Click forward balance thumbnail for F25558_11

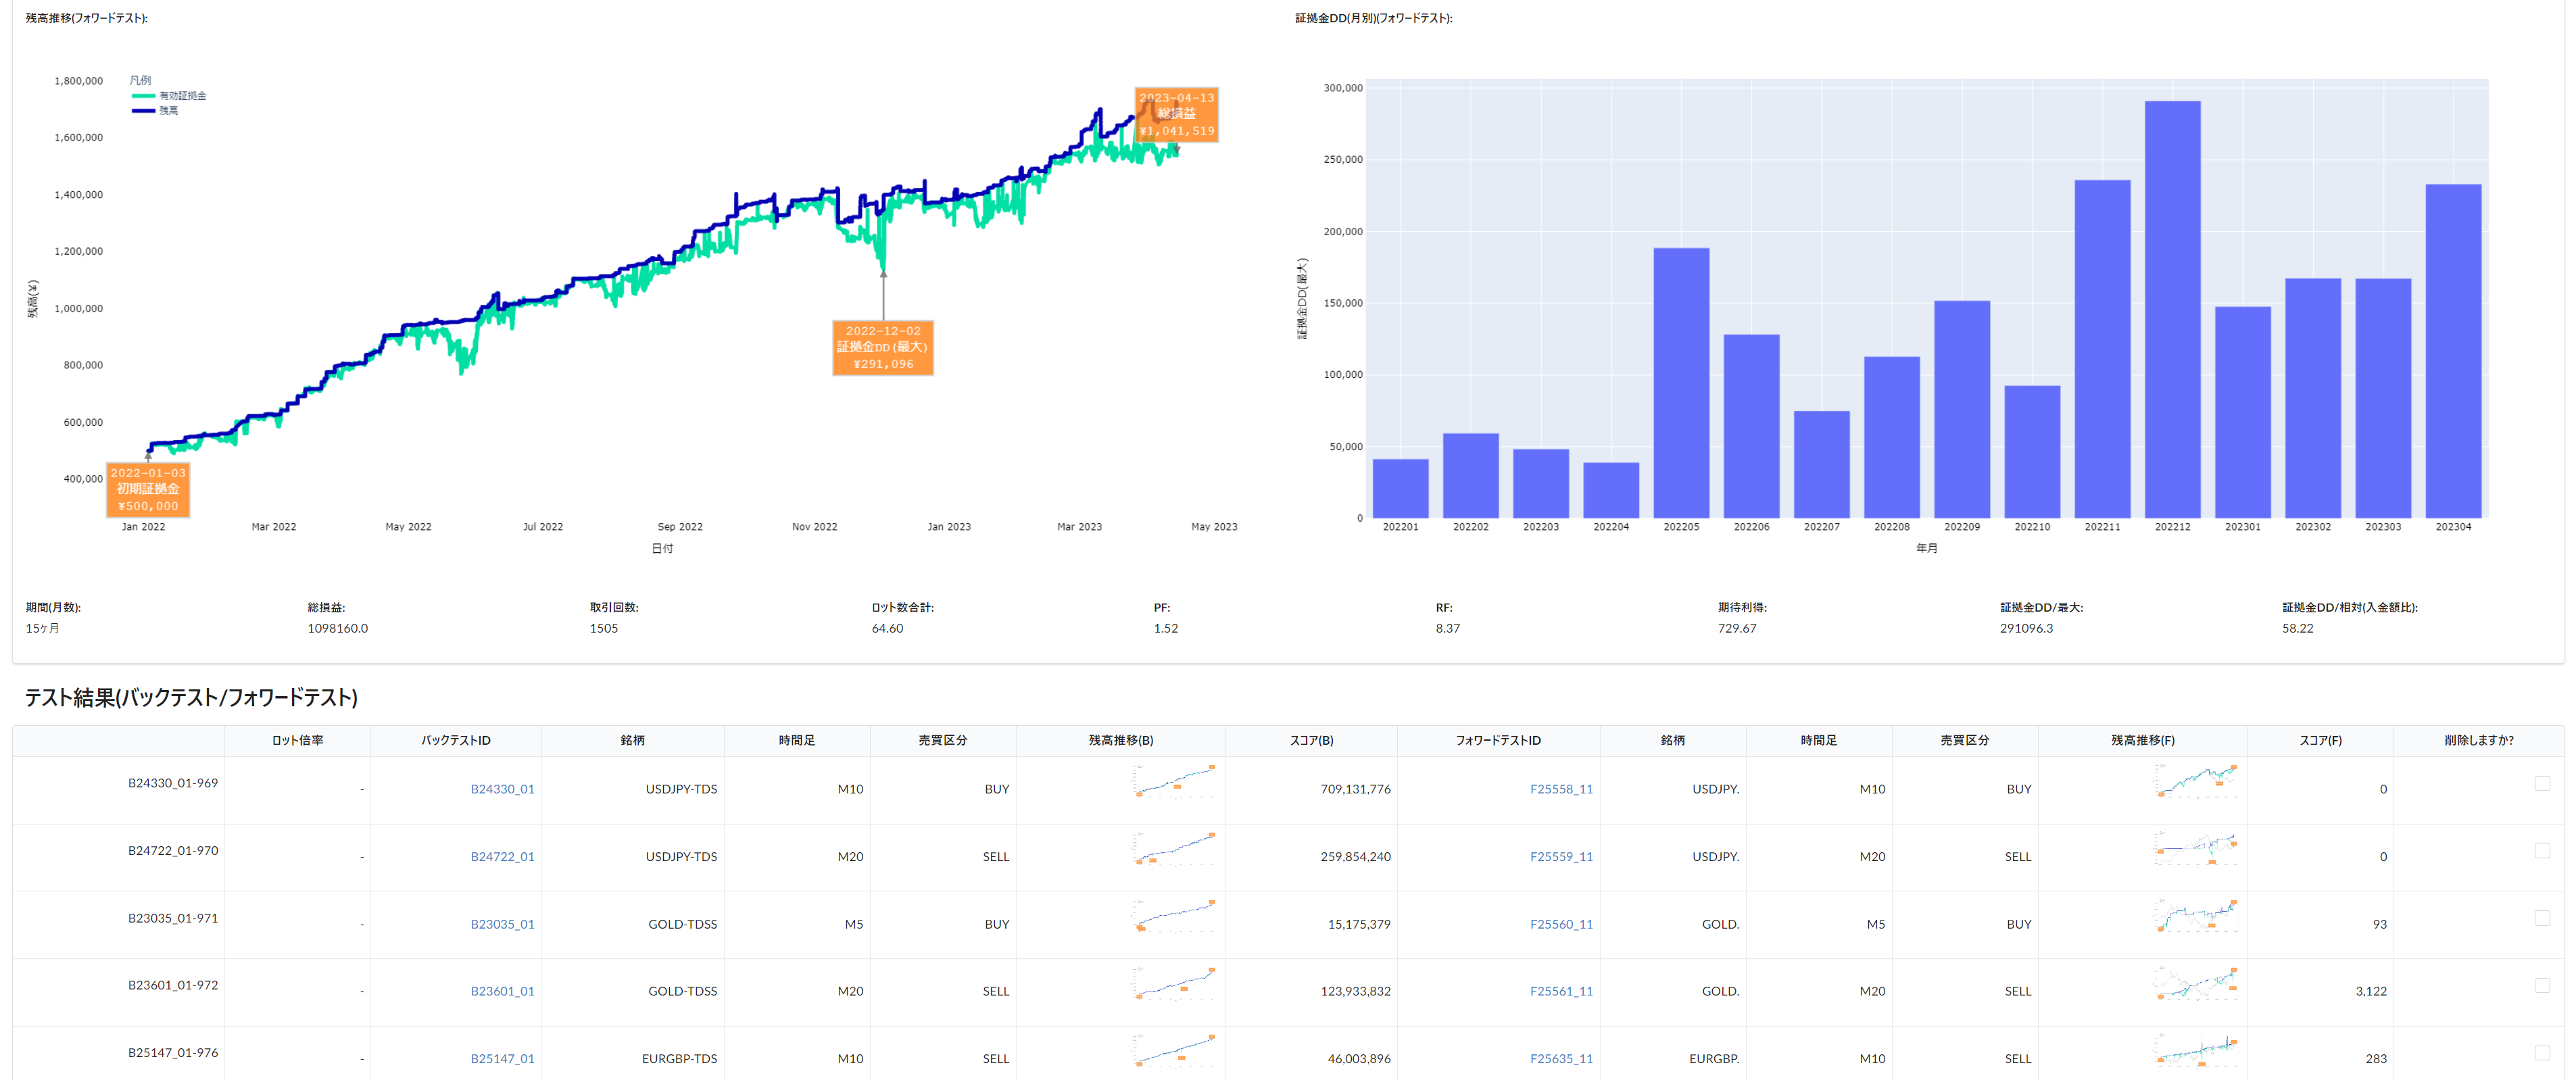pyautogui.click(x=2195, y=781)
